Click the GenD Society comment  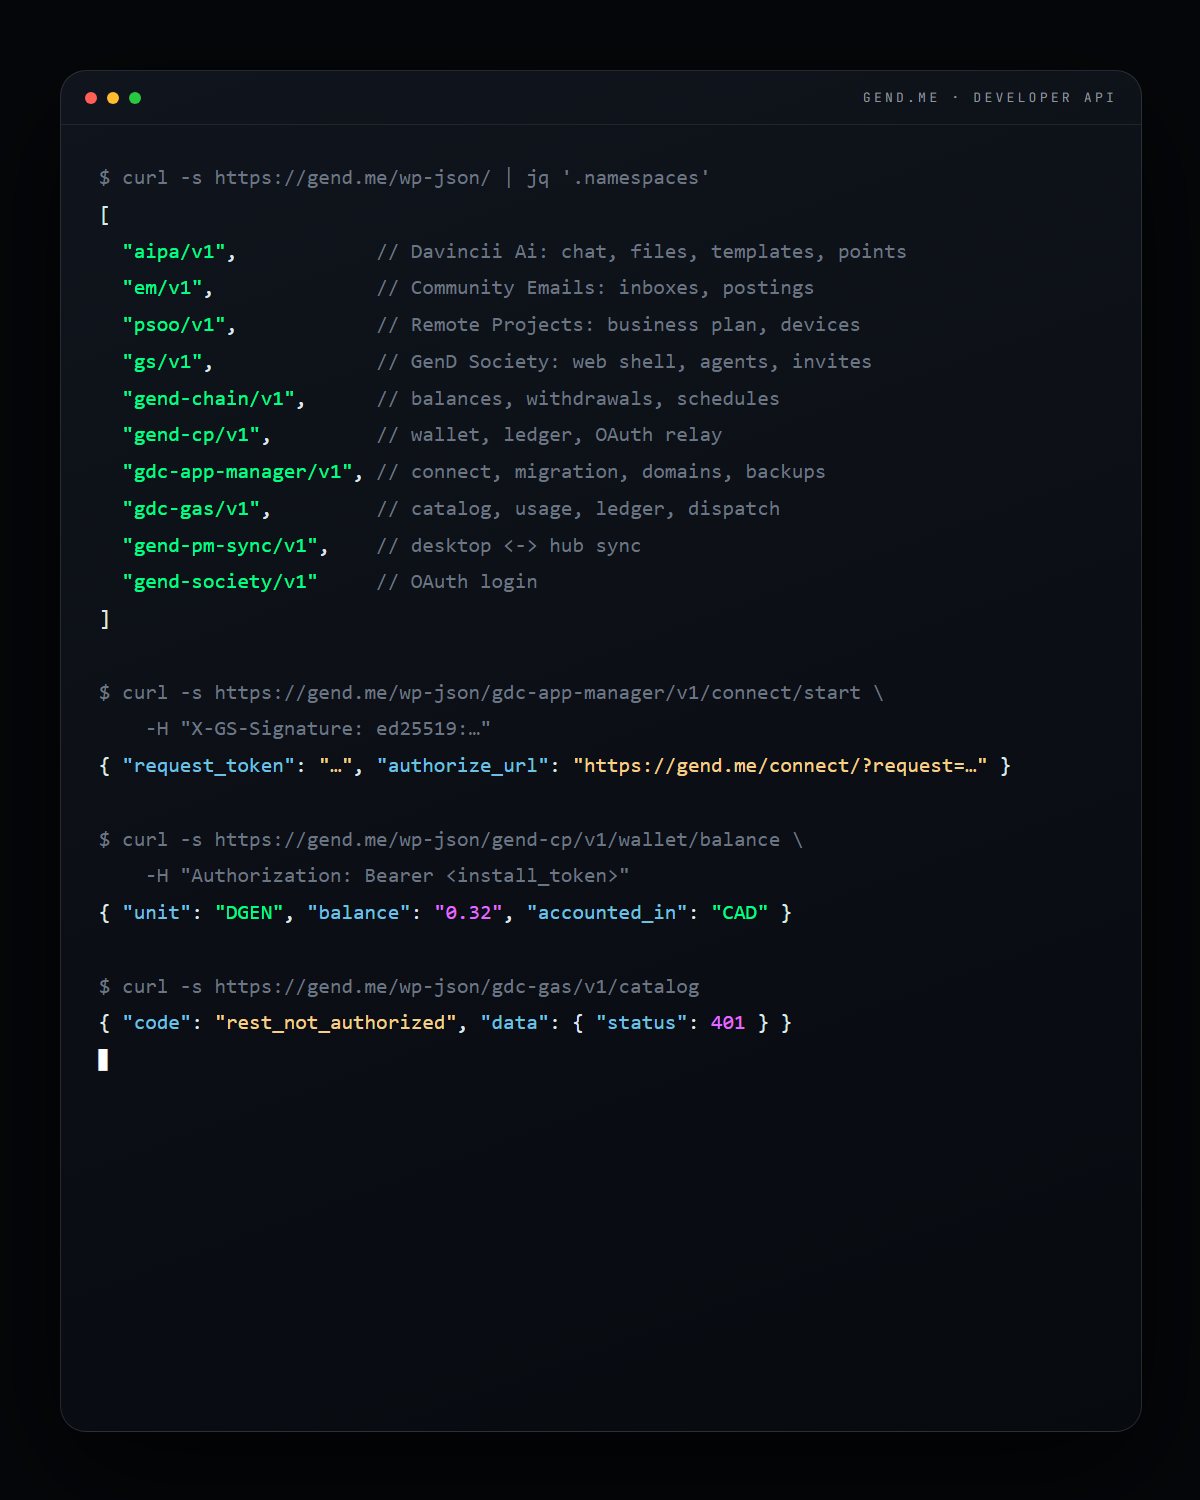(624, 362)
